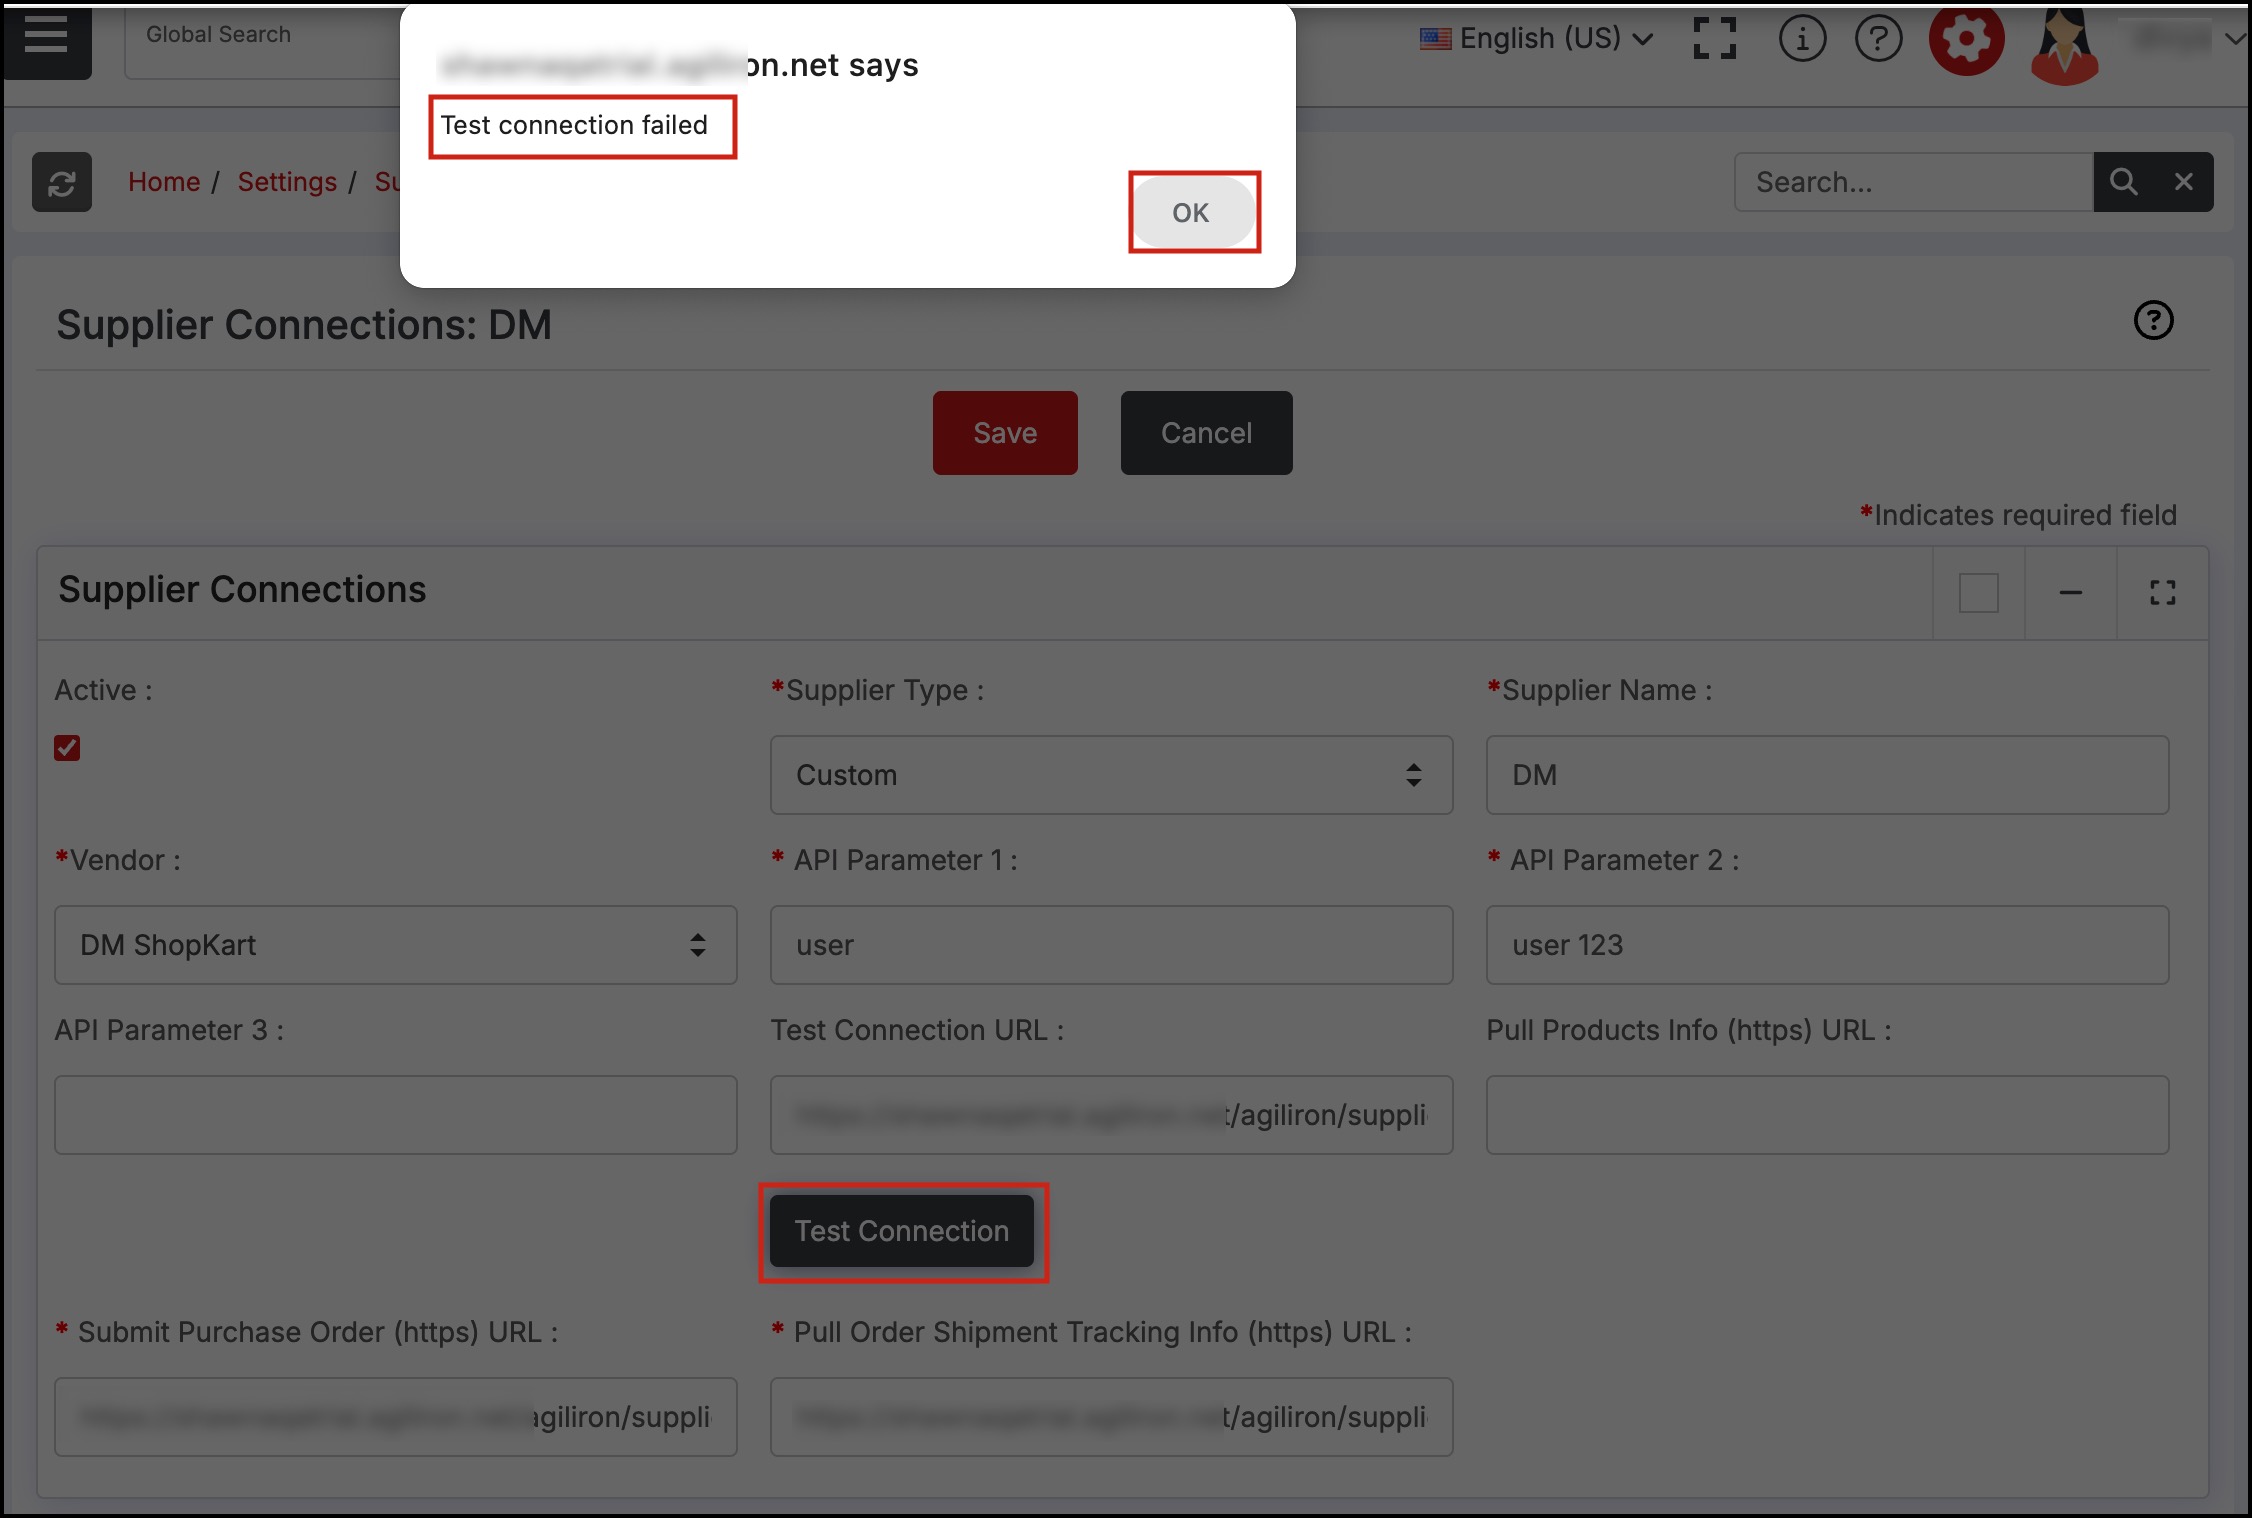Open the English (US) language selector
Image resolution: width=2252 pixels, height=1518 pixels.
[x=1537, y=39]
